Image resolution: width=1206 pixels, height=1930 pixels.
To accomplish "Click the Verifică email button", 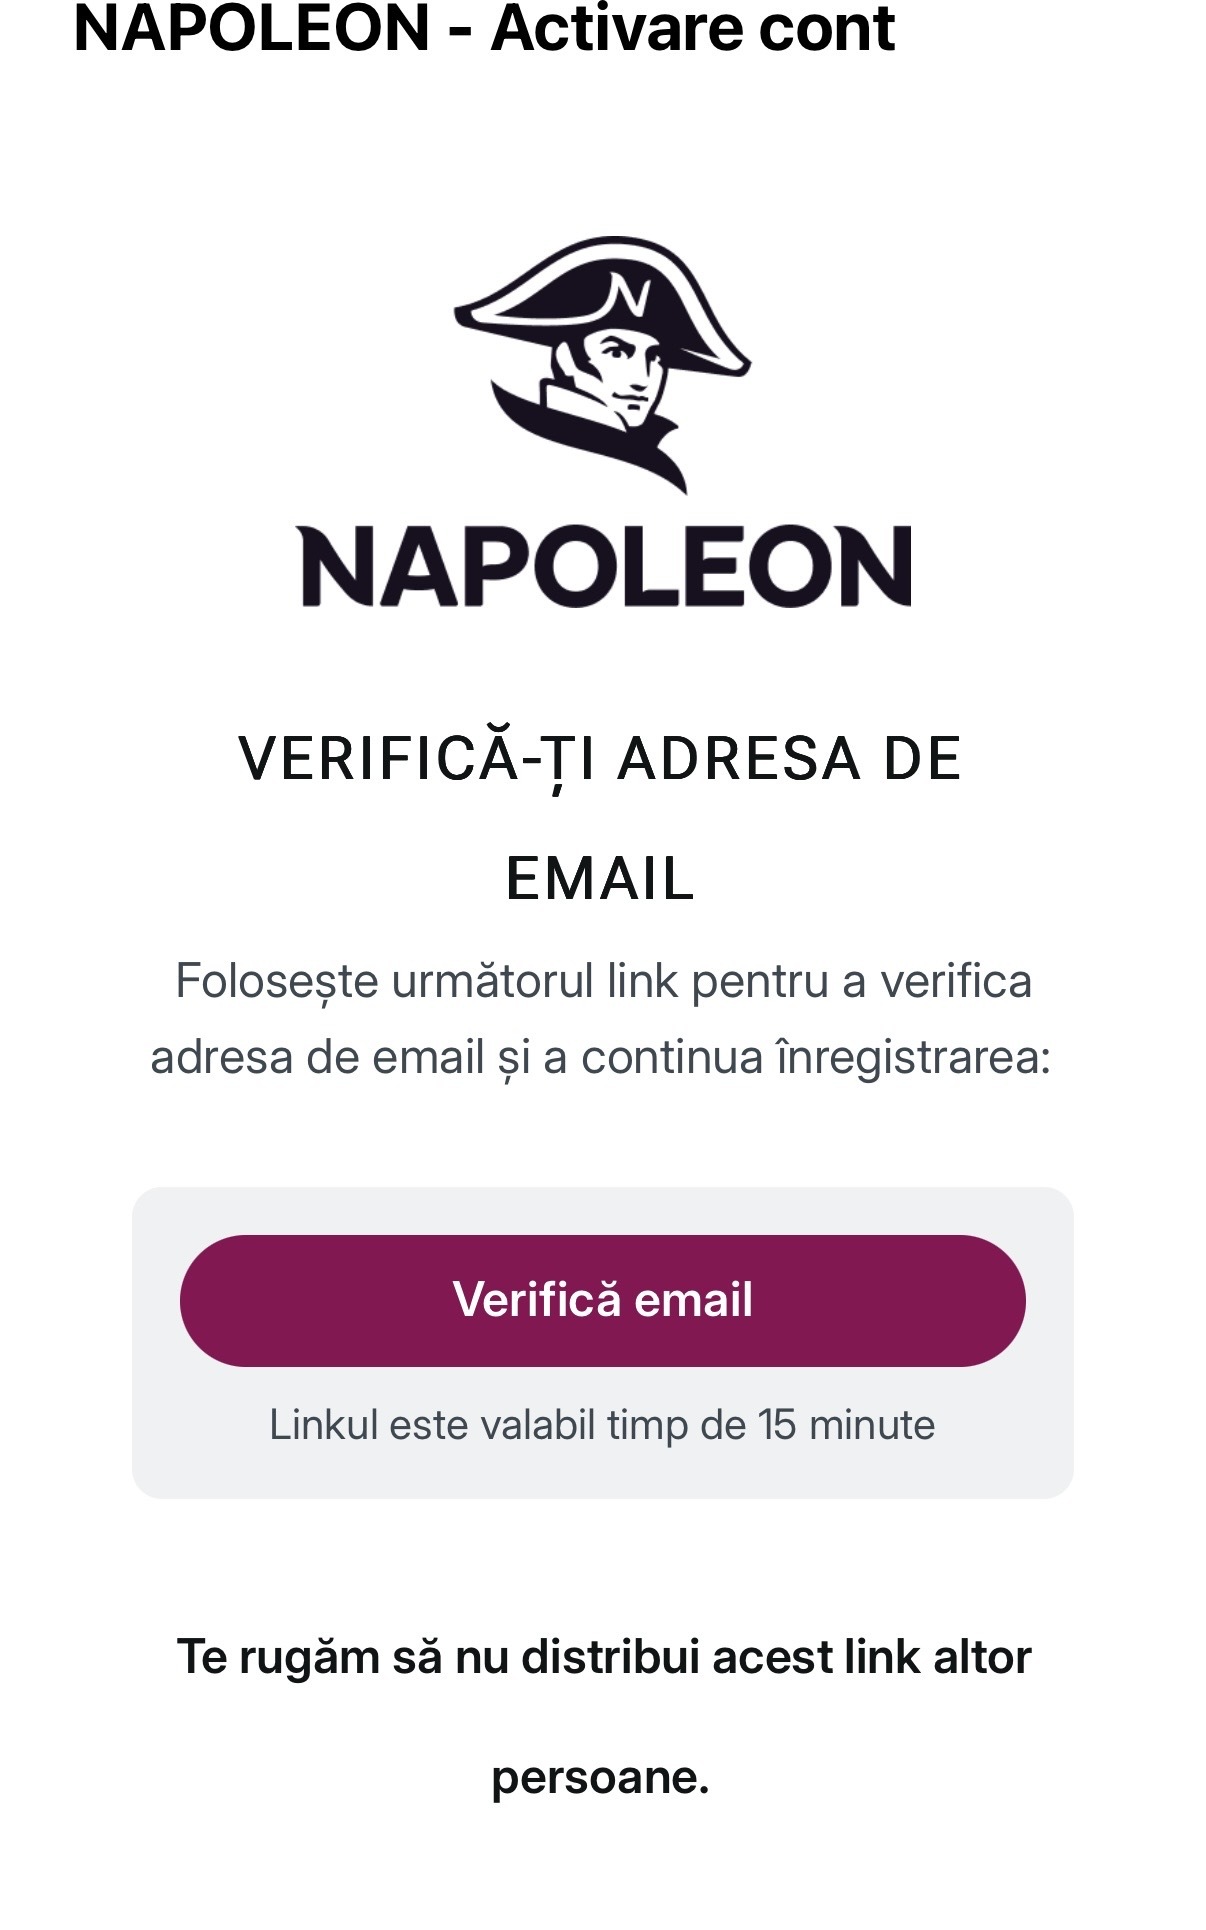I will point(603,1300).
